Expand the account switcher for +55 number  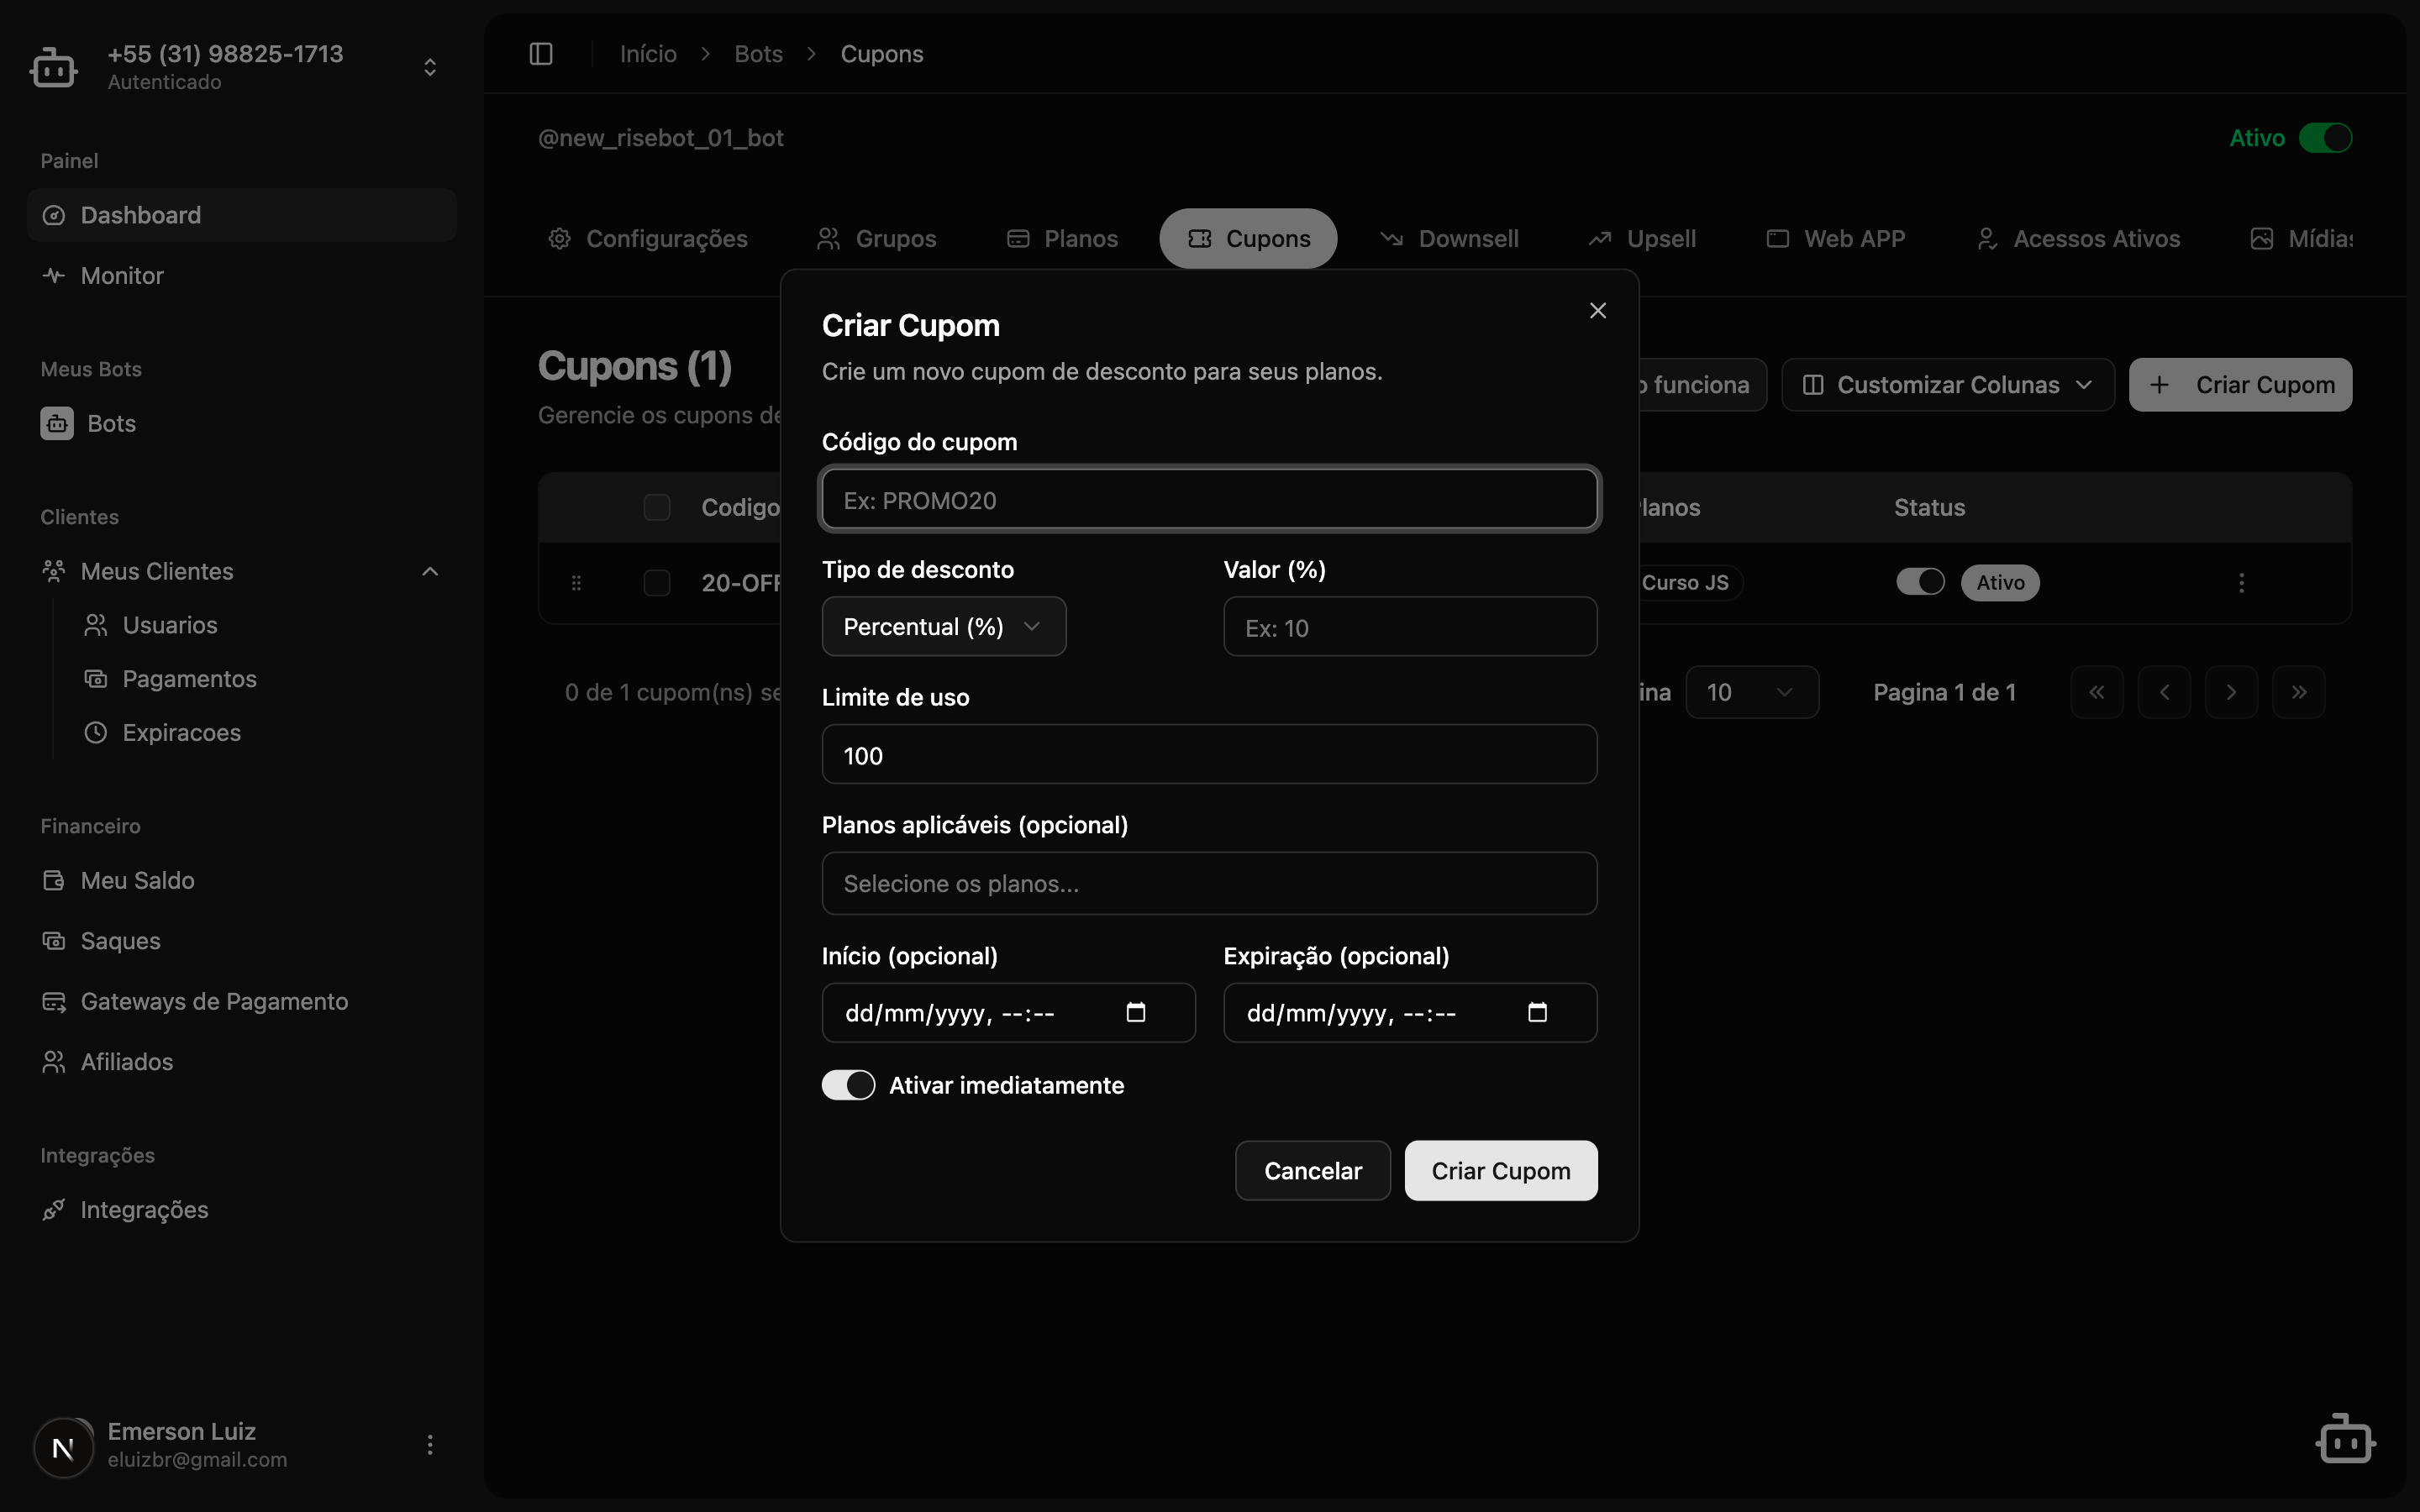pos(430,67)
